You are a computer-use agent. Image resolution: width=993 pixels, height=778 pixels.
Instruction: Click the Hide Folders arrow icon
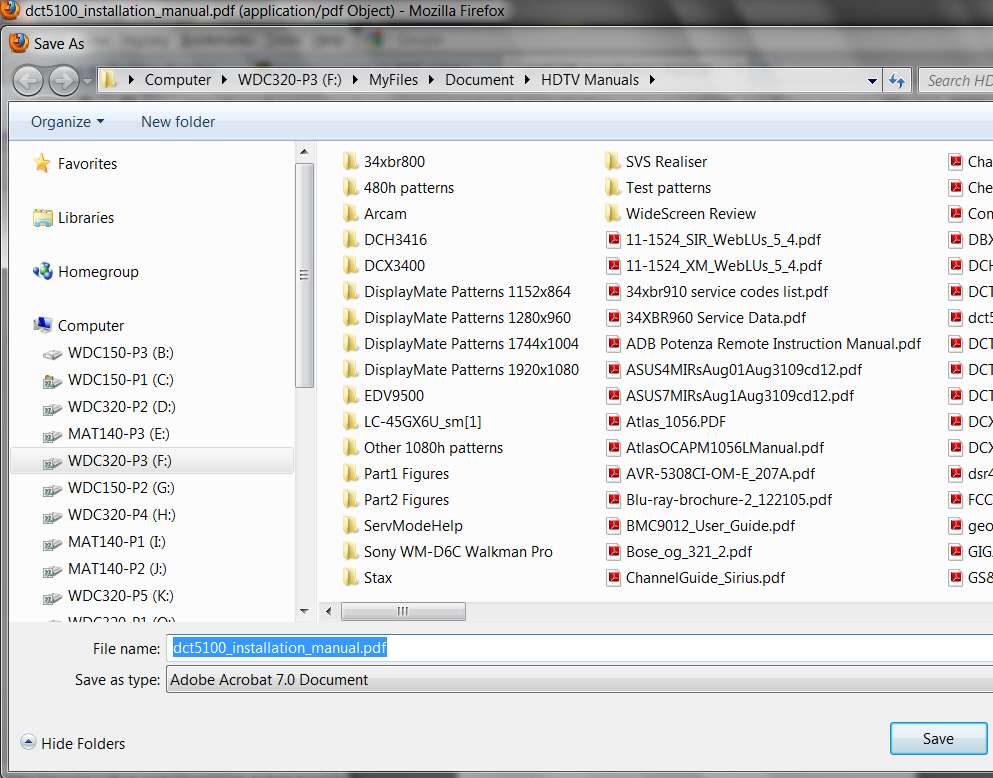point(28,742)
